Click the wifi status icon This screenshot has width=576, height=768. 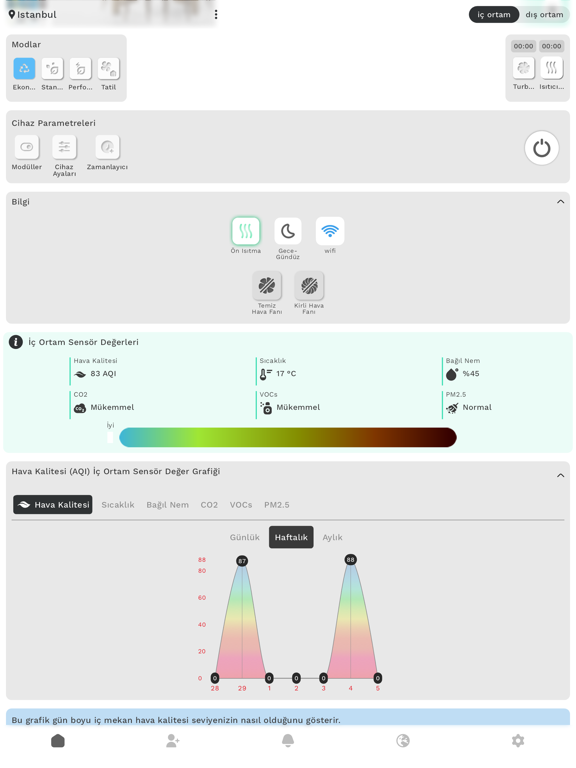pos(330,231)
